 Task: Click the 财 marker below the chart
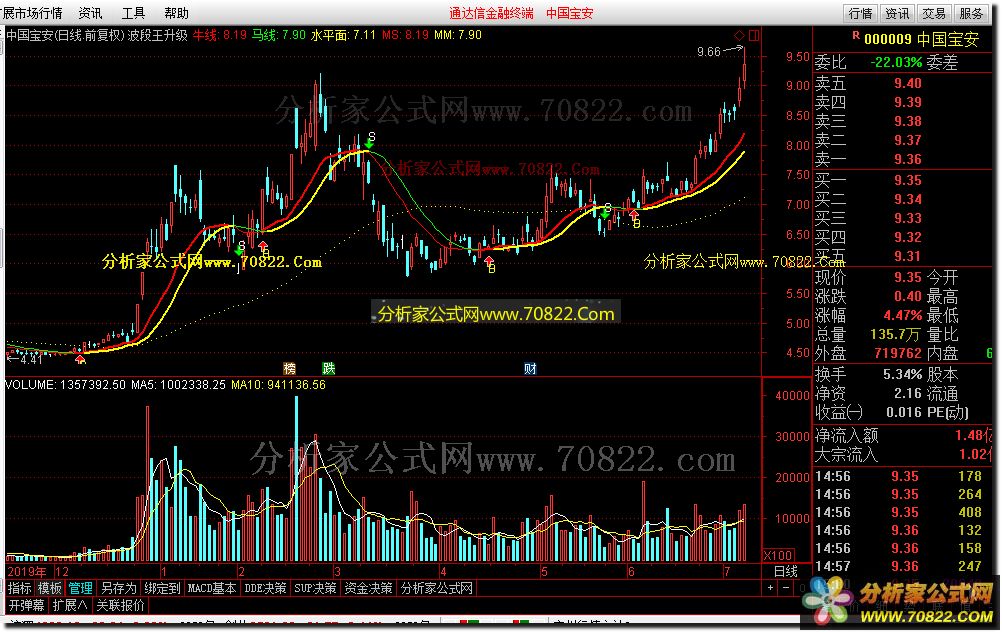point(530,368)
